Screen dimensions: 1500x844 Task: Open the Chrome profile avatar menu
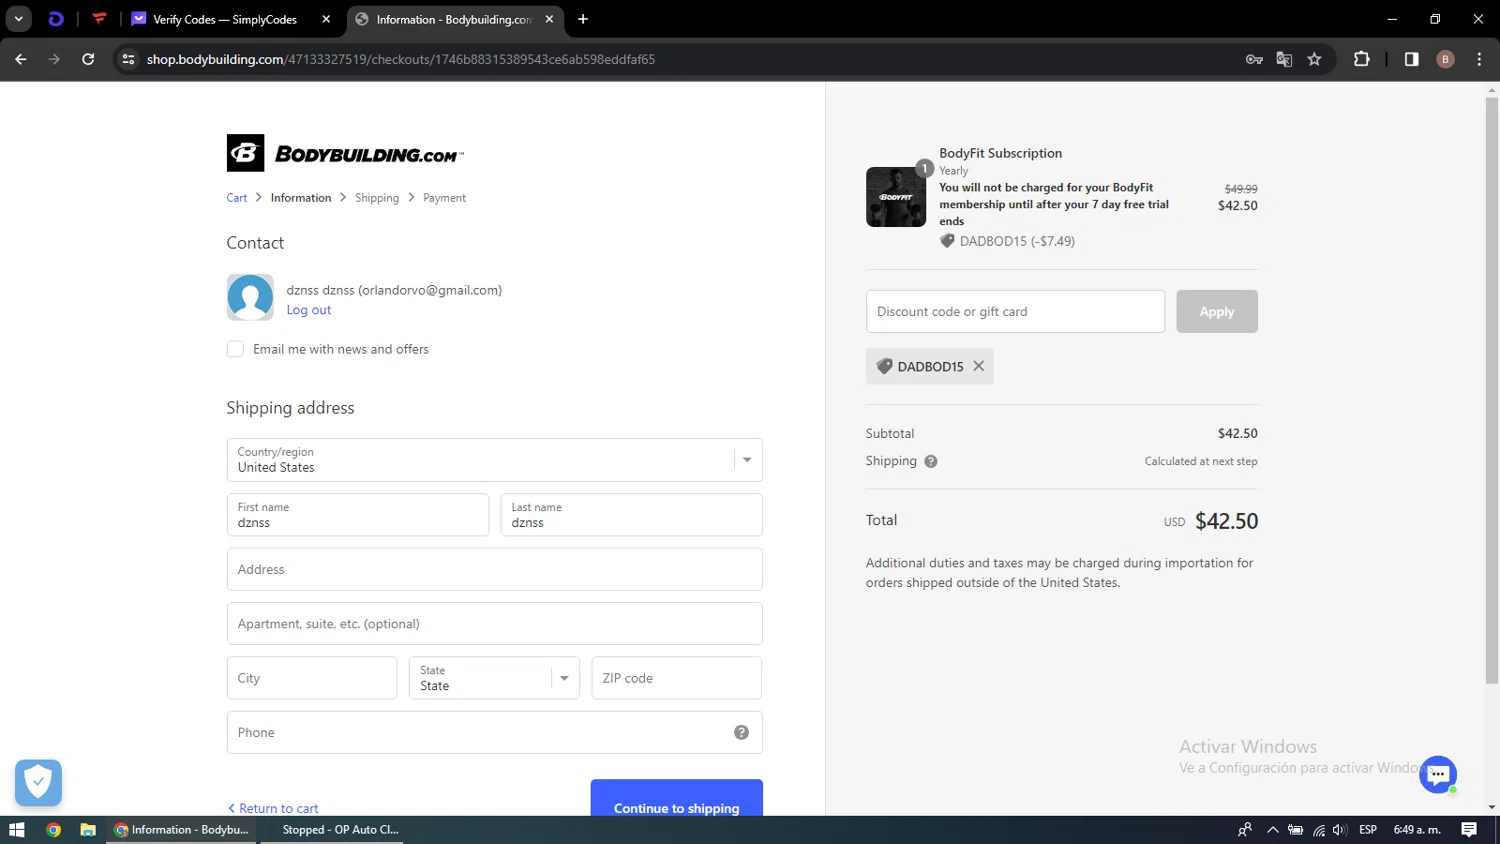coord(1445,59)
